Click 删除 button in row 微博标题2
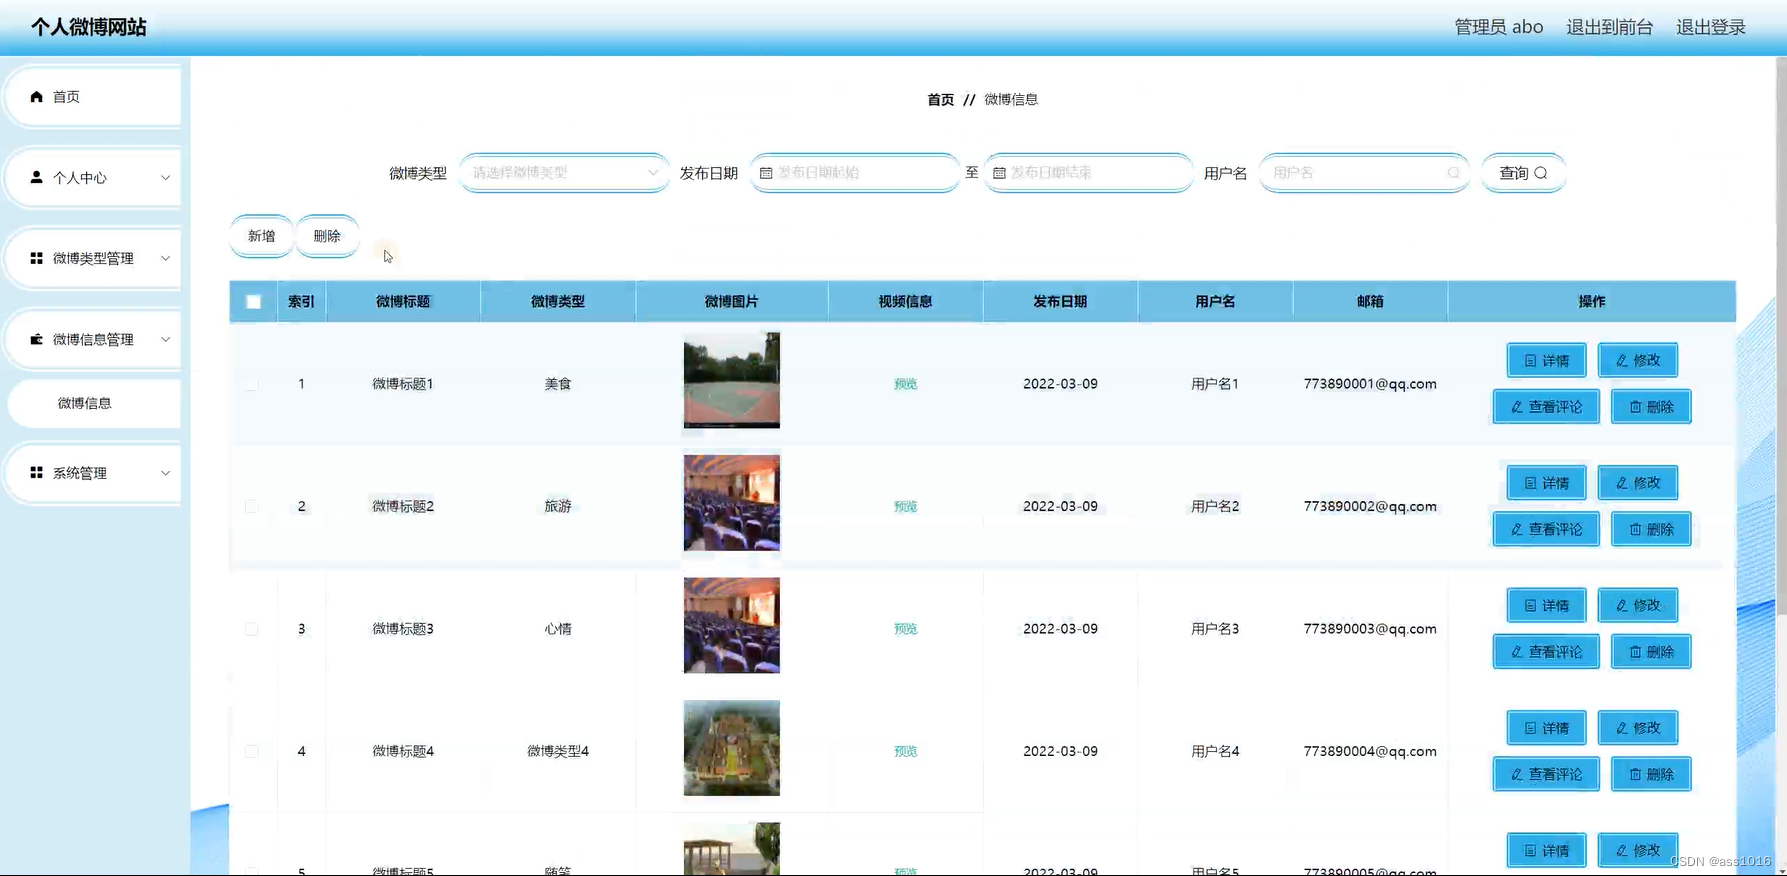Viewport: 1787px width, 876px height. (x=1651, y=529)
